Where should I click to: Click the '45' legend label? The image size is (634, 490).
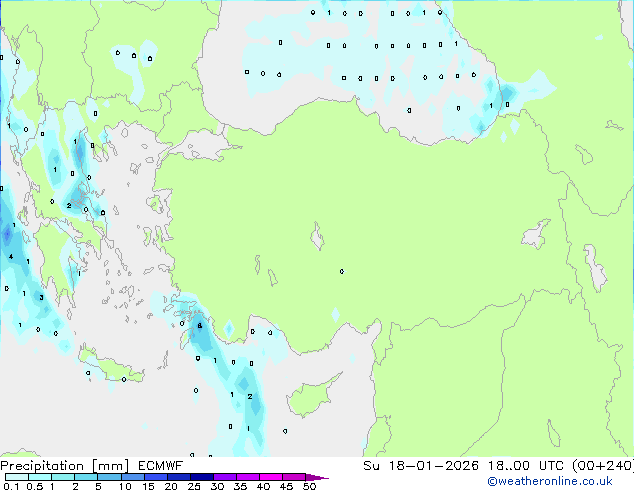coord(286,486)
